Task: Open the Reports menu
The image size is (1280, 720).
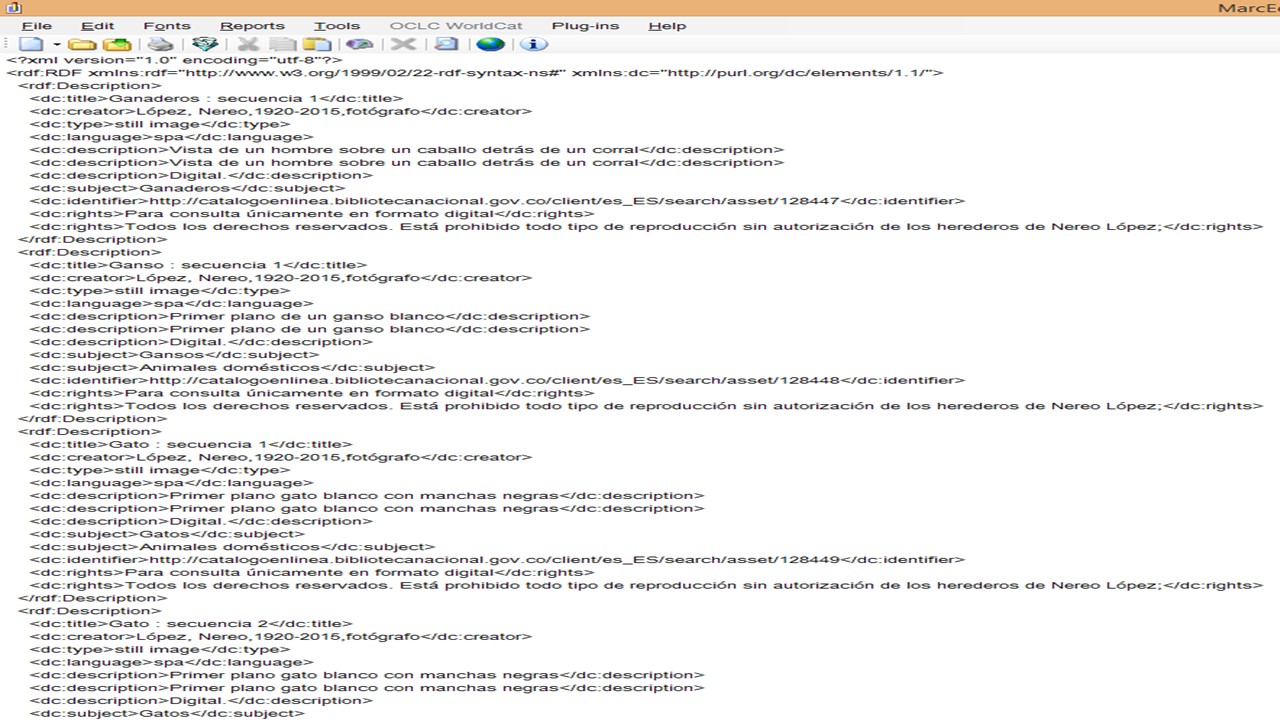Action: point(252,26)
